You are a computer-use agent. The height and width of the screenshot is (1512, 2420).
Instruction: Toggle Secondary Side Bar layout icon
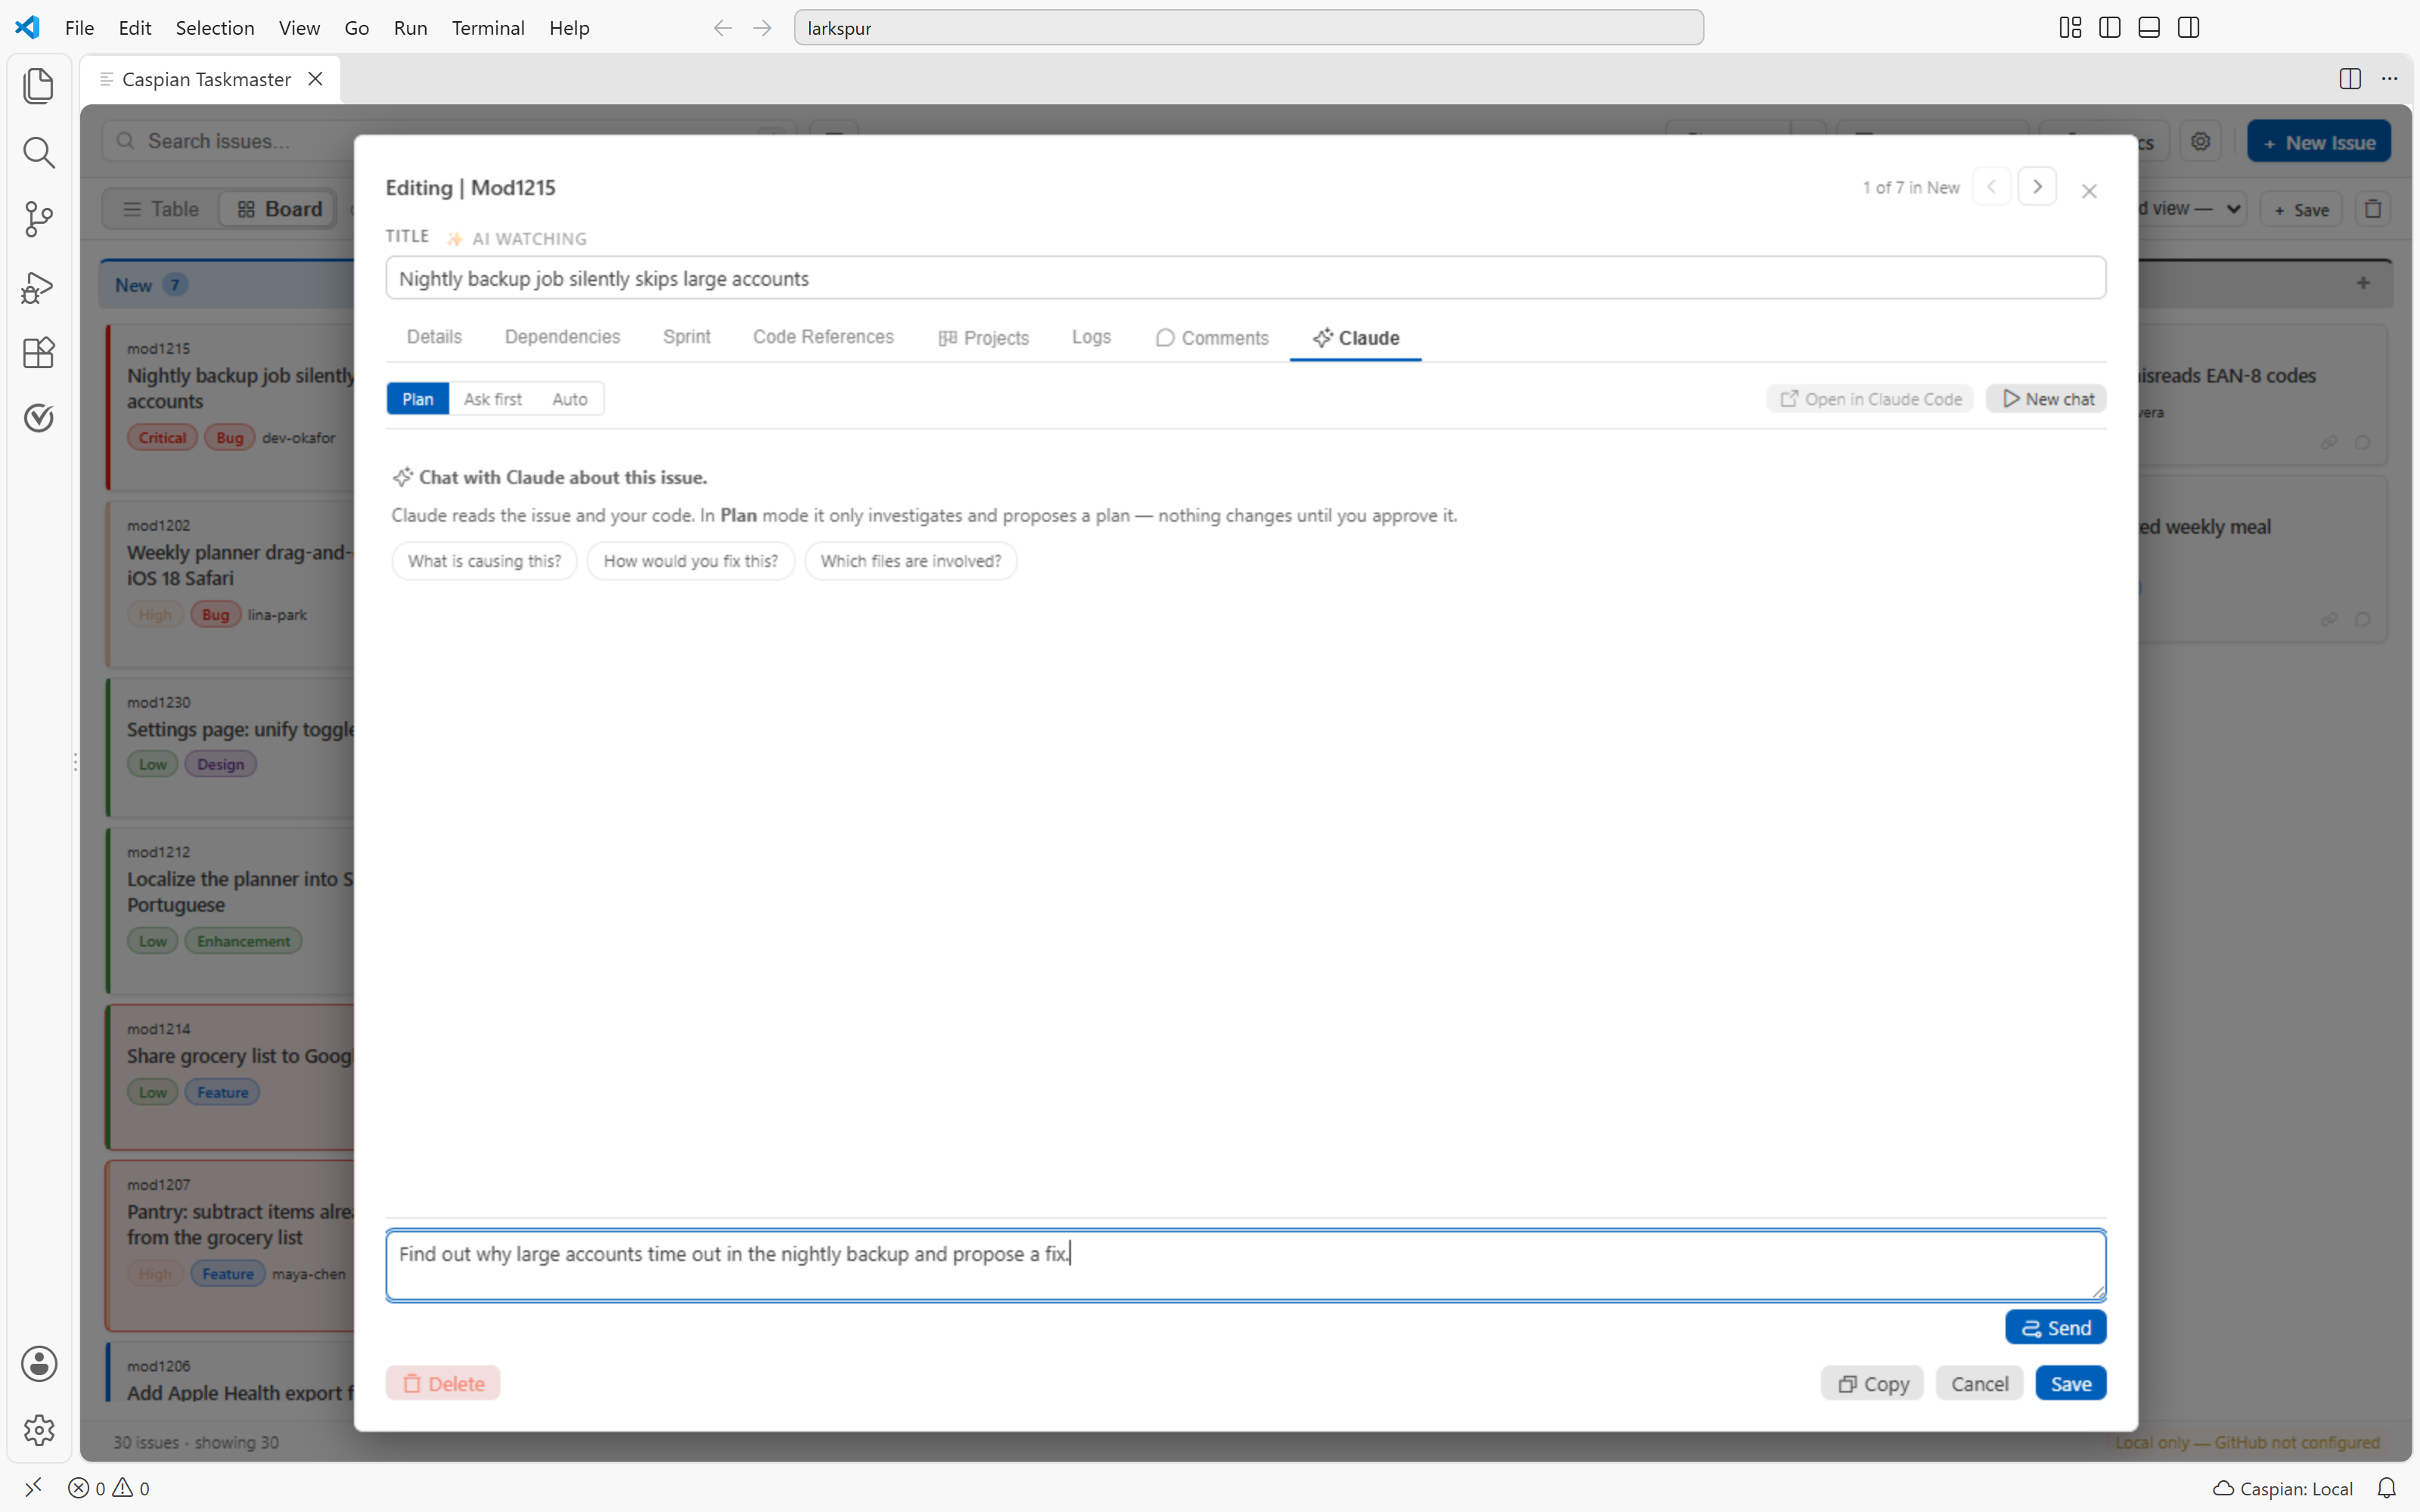[2188, 27]
